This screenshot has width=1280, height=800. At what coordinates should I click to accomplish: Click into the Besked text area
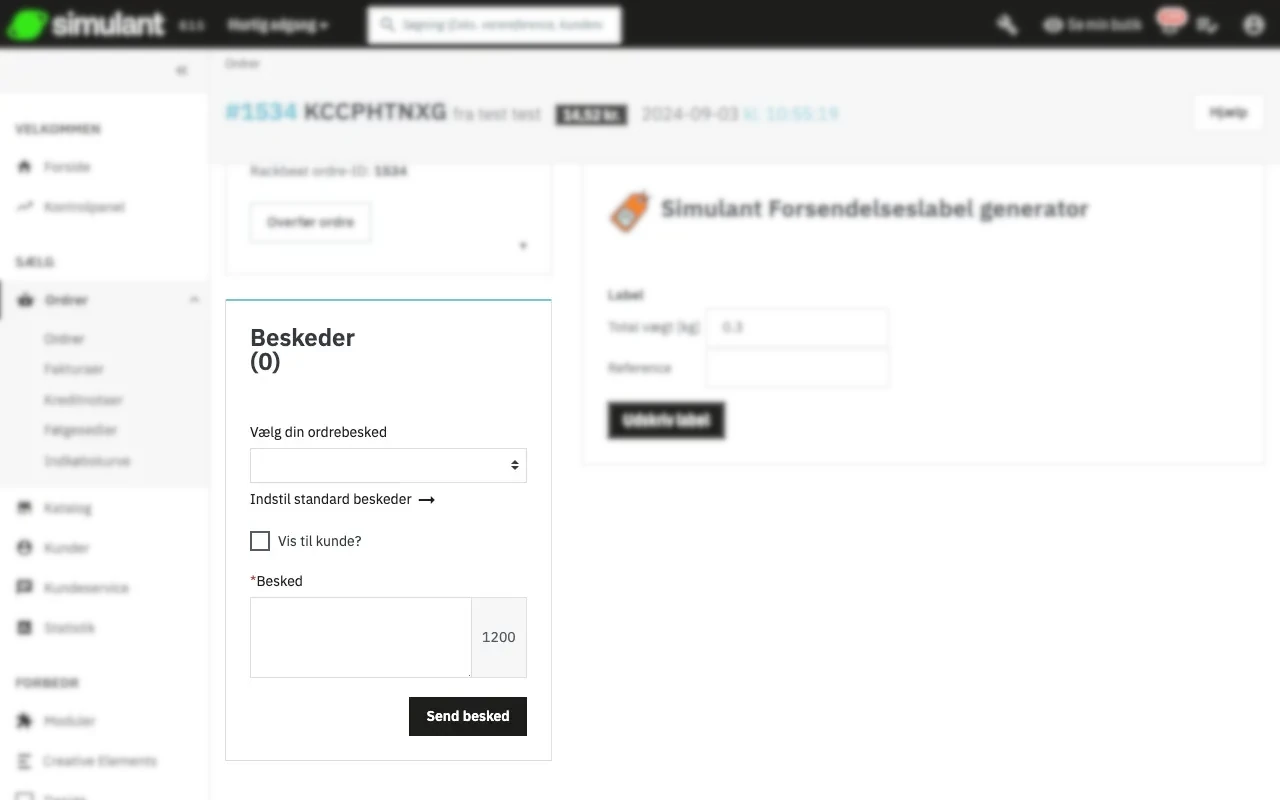[x=360, y=637]
